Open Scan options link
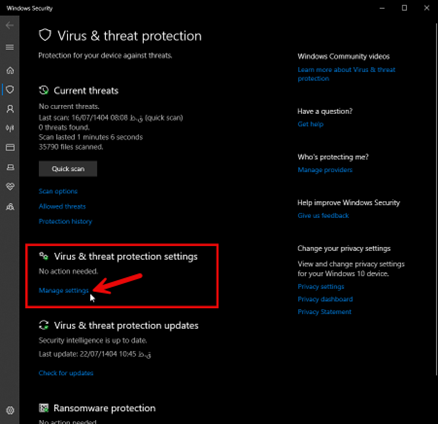This screenshot has height=424, width=438. (58, 191)
